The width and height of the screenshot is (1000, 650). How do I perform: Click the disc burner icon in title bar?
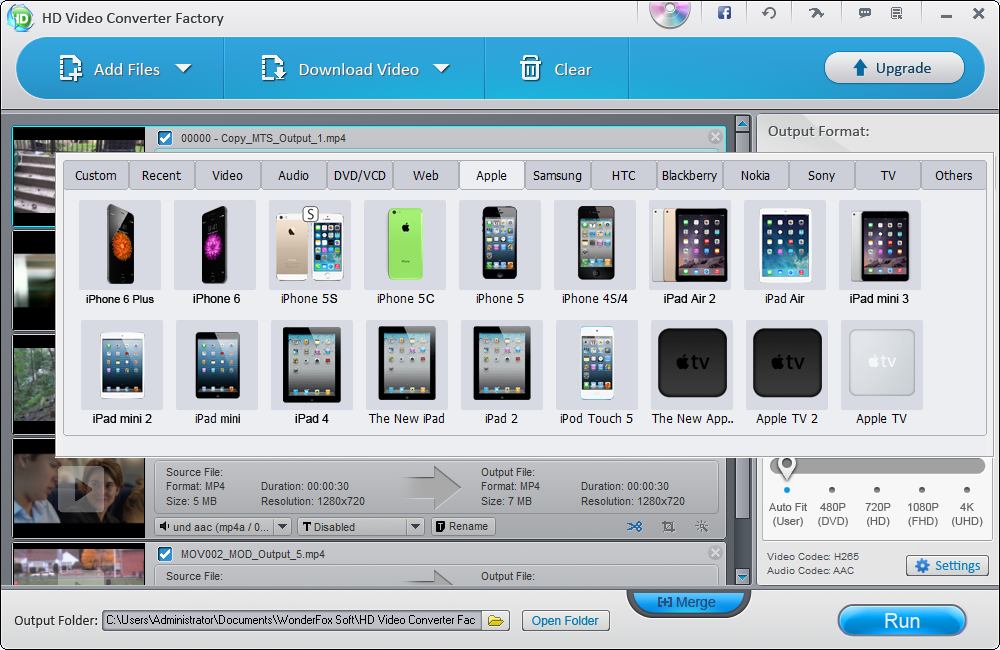click(670, 14)
